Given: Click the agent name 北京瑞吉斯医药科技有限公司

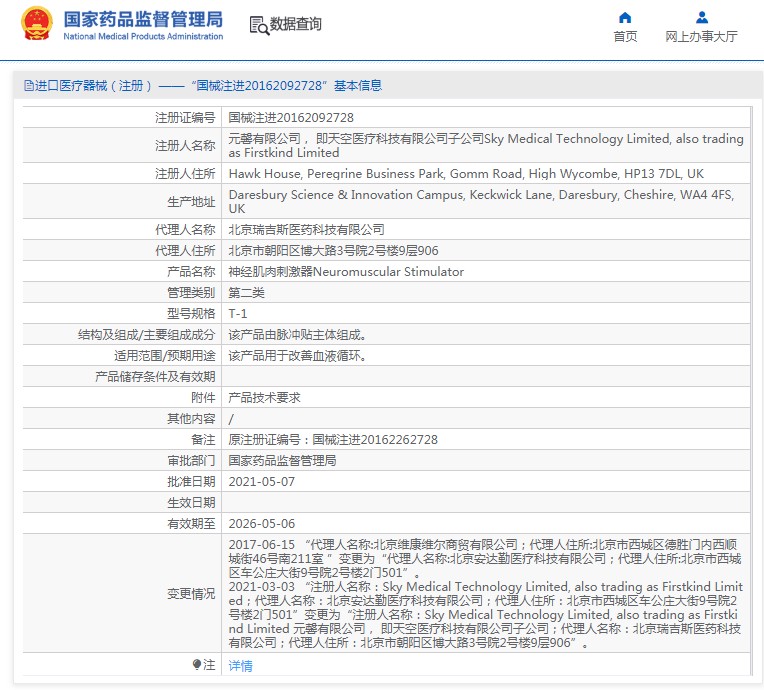Looking at the screenshot, I should pos(306,229).
